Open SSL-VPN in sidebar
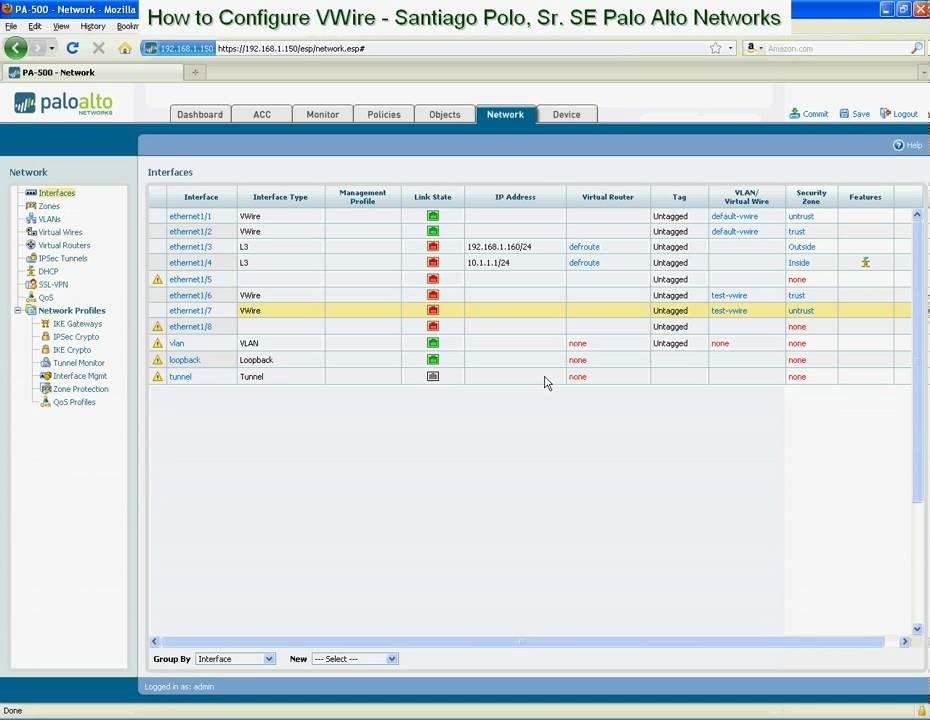The width and height of the screenshot is (930, 720). point(53,284)
